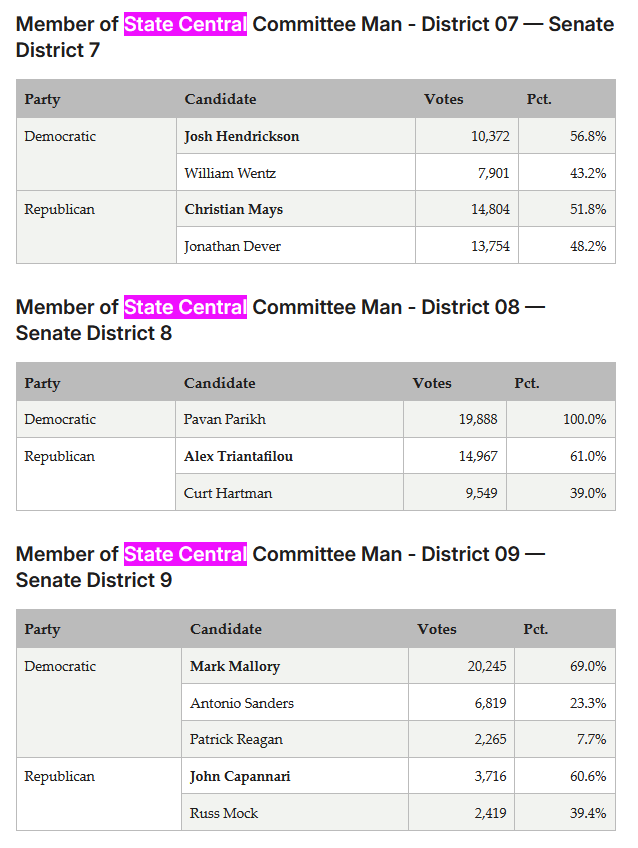Click the 100.0% percentage cell

tap(561, 419)
